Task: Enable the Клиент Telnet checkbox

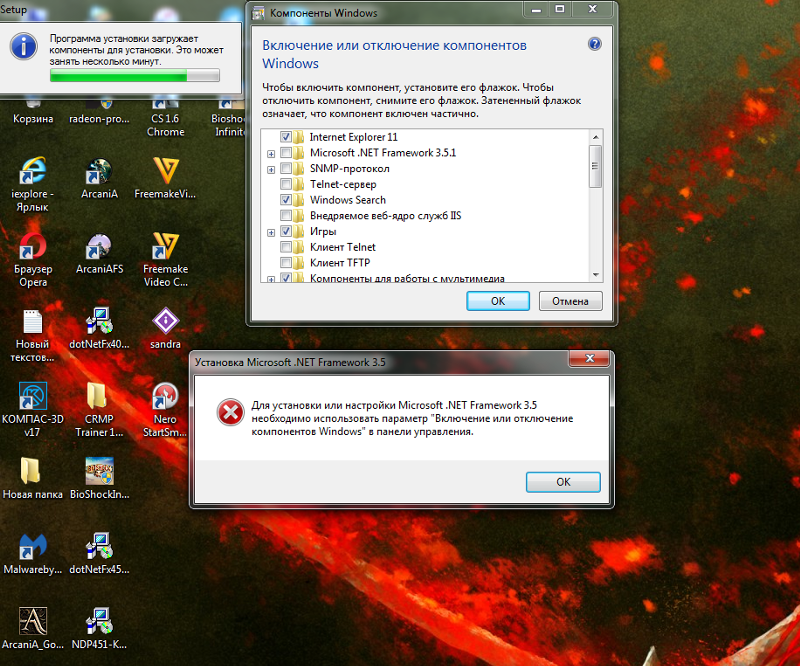Action: tap(286, 247)
